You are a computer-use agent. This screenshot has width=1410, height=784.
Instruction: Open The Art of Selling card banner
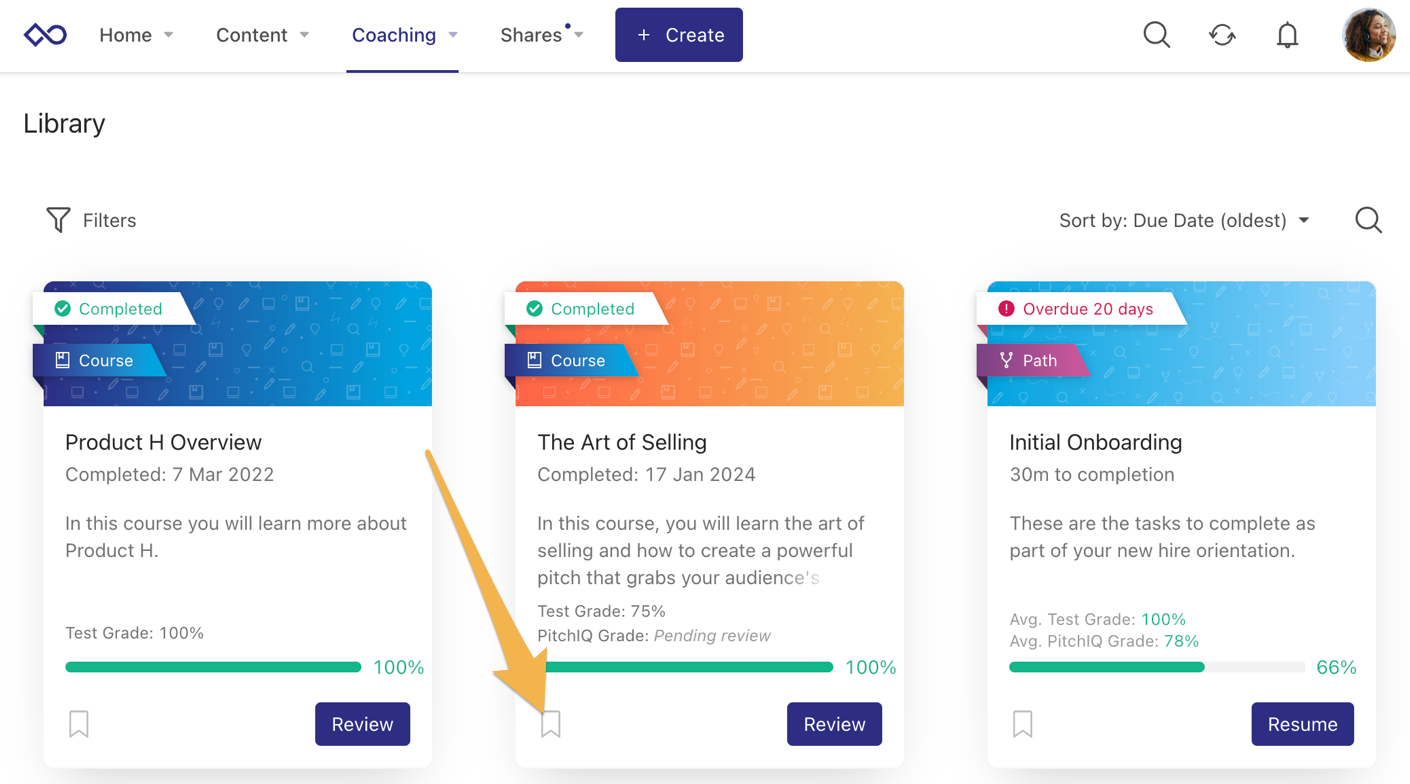pos(709,344)
